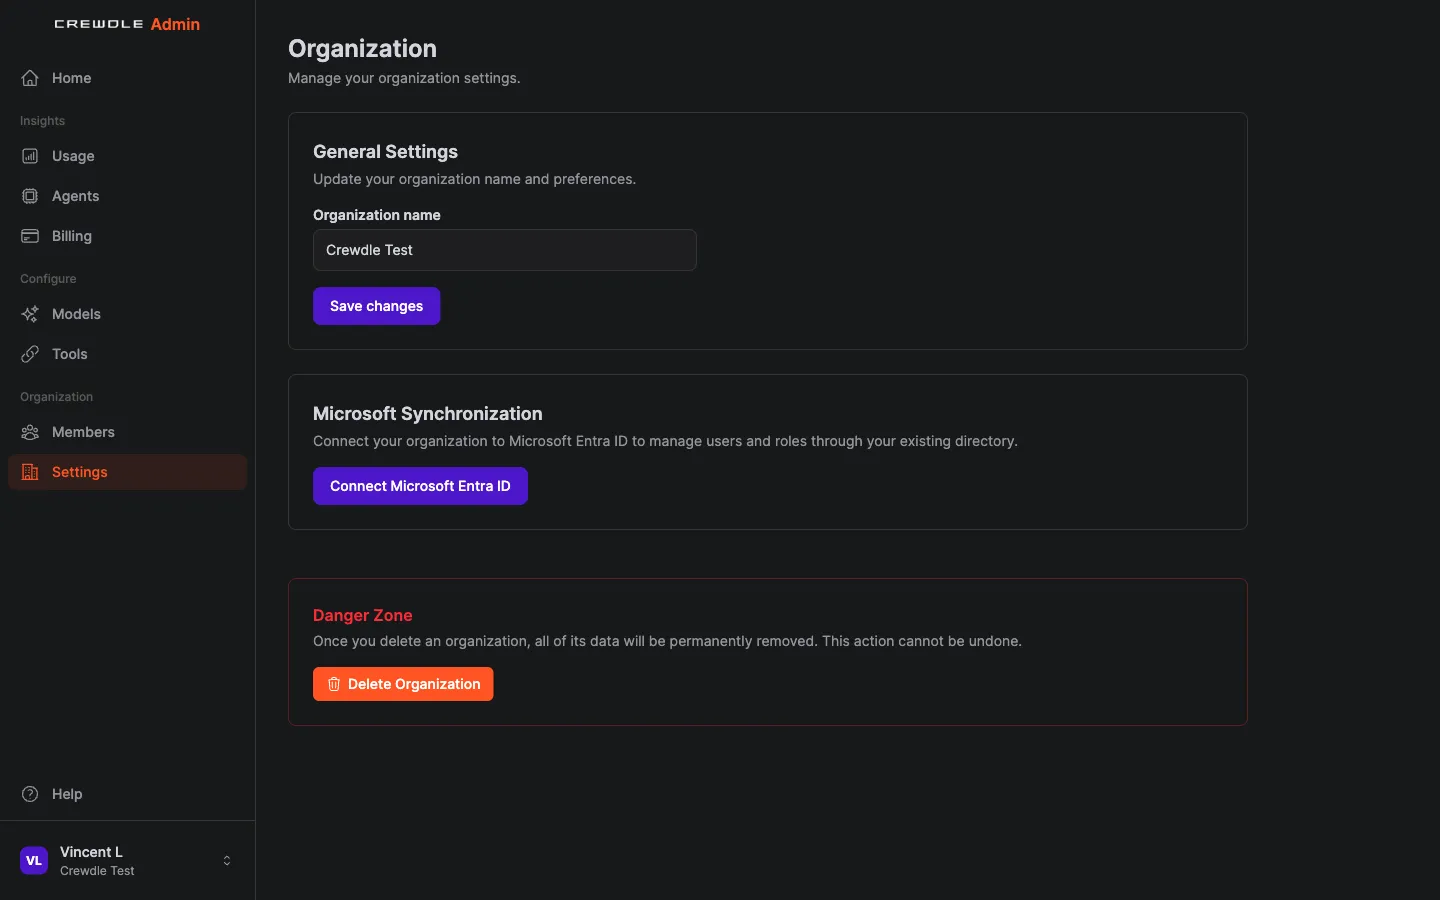The image size is (1440, 900).
Task: Navigate to Members page
Action: tap(127, 432)
